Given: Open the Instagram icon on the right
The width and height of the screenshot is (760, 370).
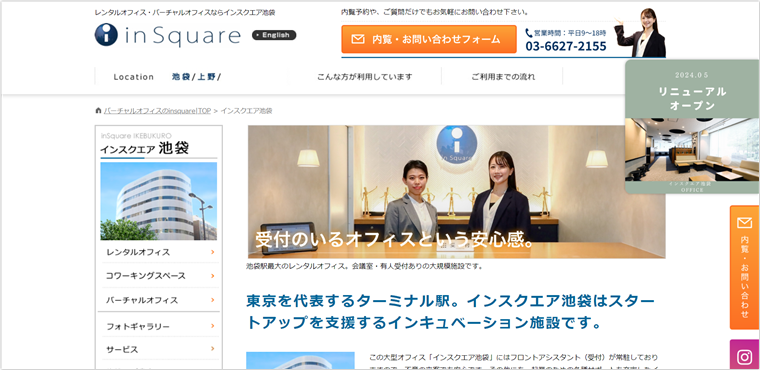Looking at the screenshot, I should pyautogui.click(x=744, y=357).
